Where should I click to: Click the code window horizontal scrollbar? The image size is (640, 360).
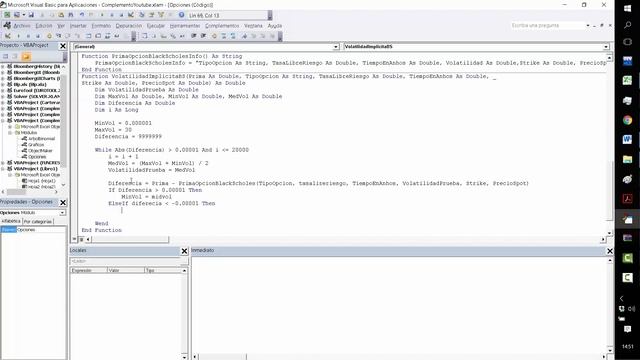coord(345,239)
